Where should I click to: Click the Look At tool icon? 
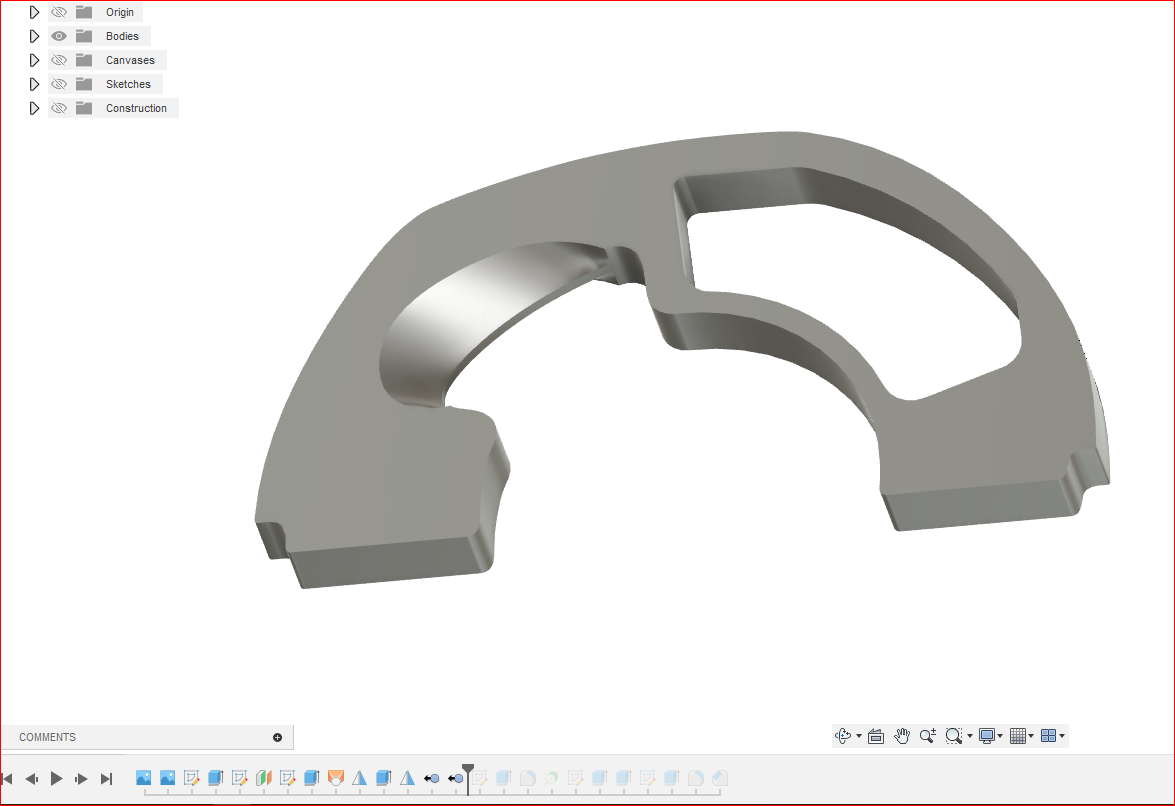pyautogui.click(x=875, y=735)
